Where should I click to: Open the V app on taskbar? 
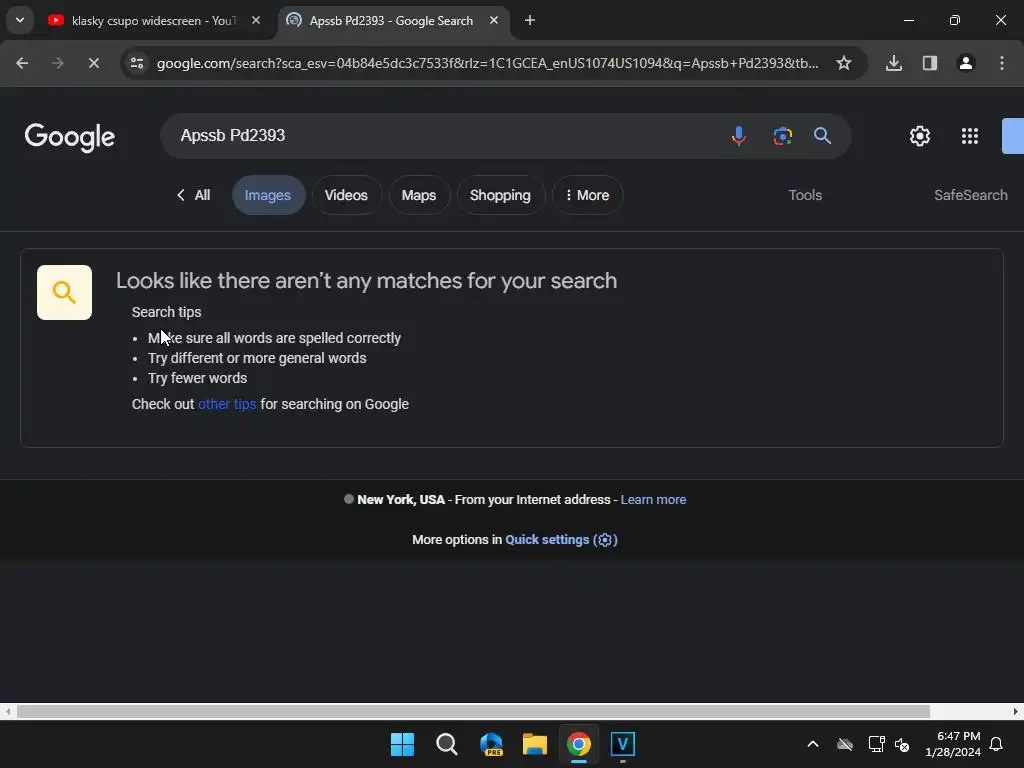tap(623, 744)
